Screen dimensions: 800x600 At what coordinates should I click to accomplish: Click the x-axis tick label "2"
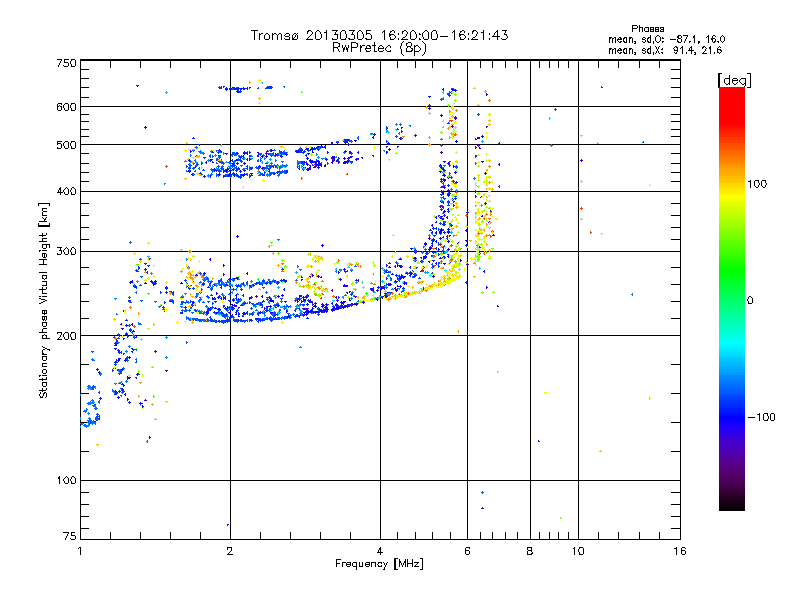coord(230,551)
